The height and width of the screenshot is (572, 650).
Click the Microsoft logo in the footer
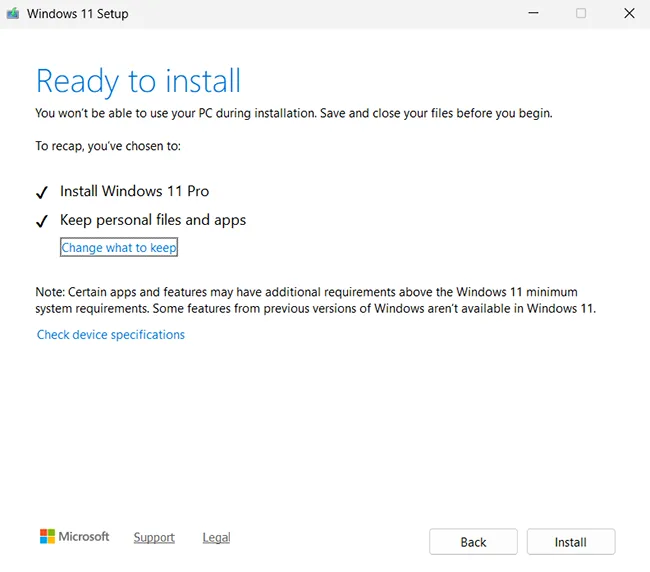(75, 536)
